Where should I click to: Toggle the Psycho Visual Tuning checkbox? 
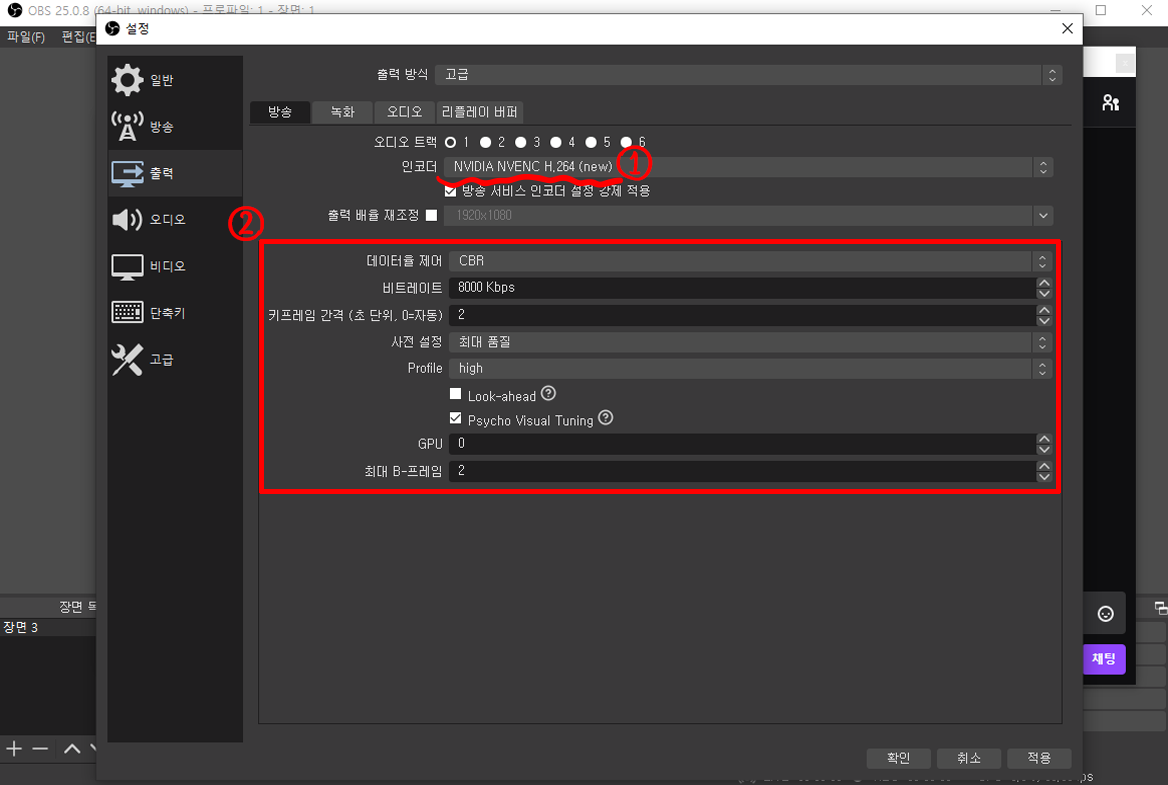(x=455, y=419)
